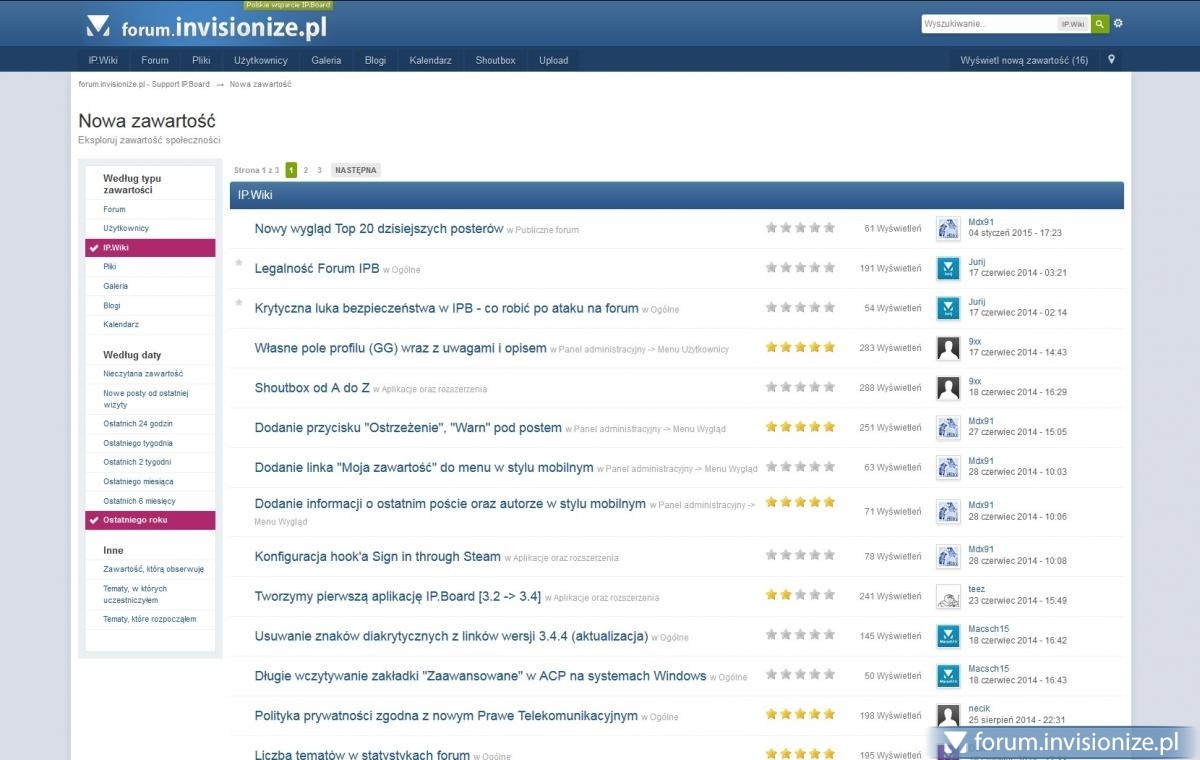
Task: Open topic Shoutbox od A do Z
Action: point(312,387)
